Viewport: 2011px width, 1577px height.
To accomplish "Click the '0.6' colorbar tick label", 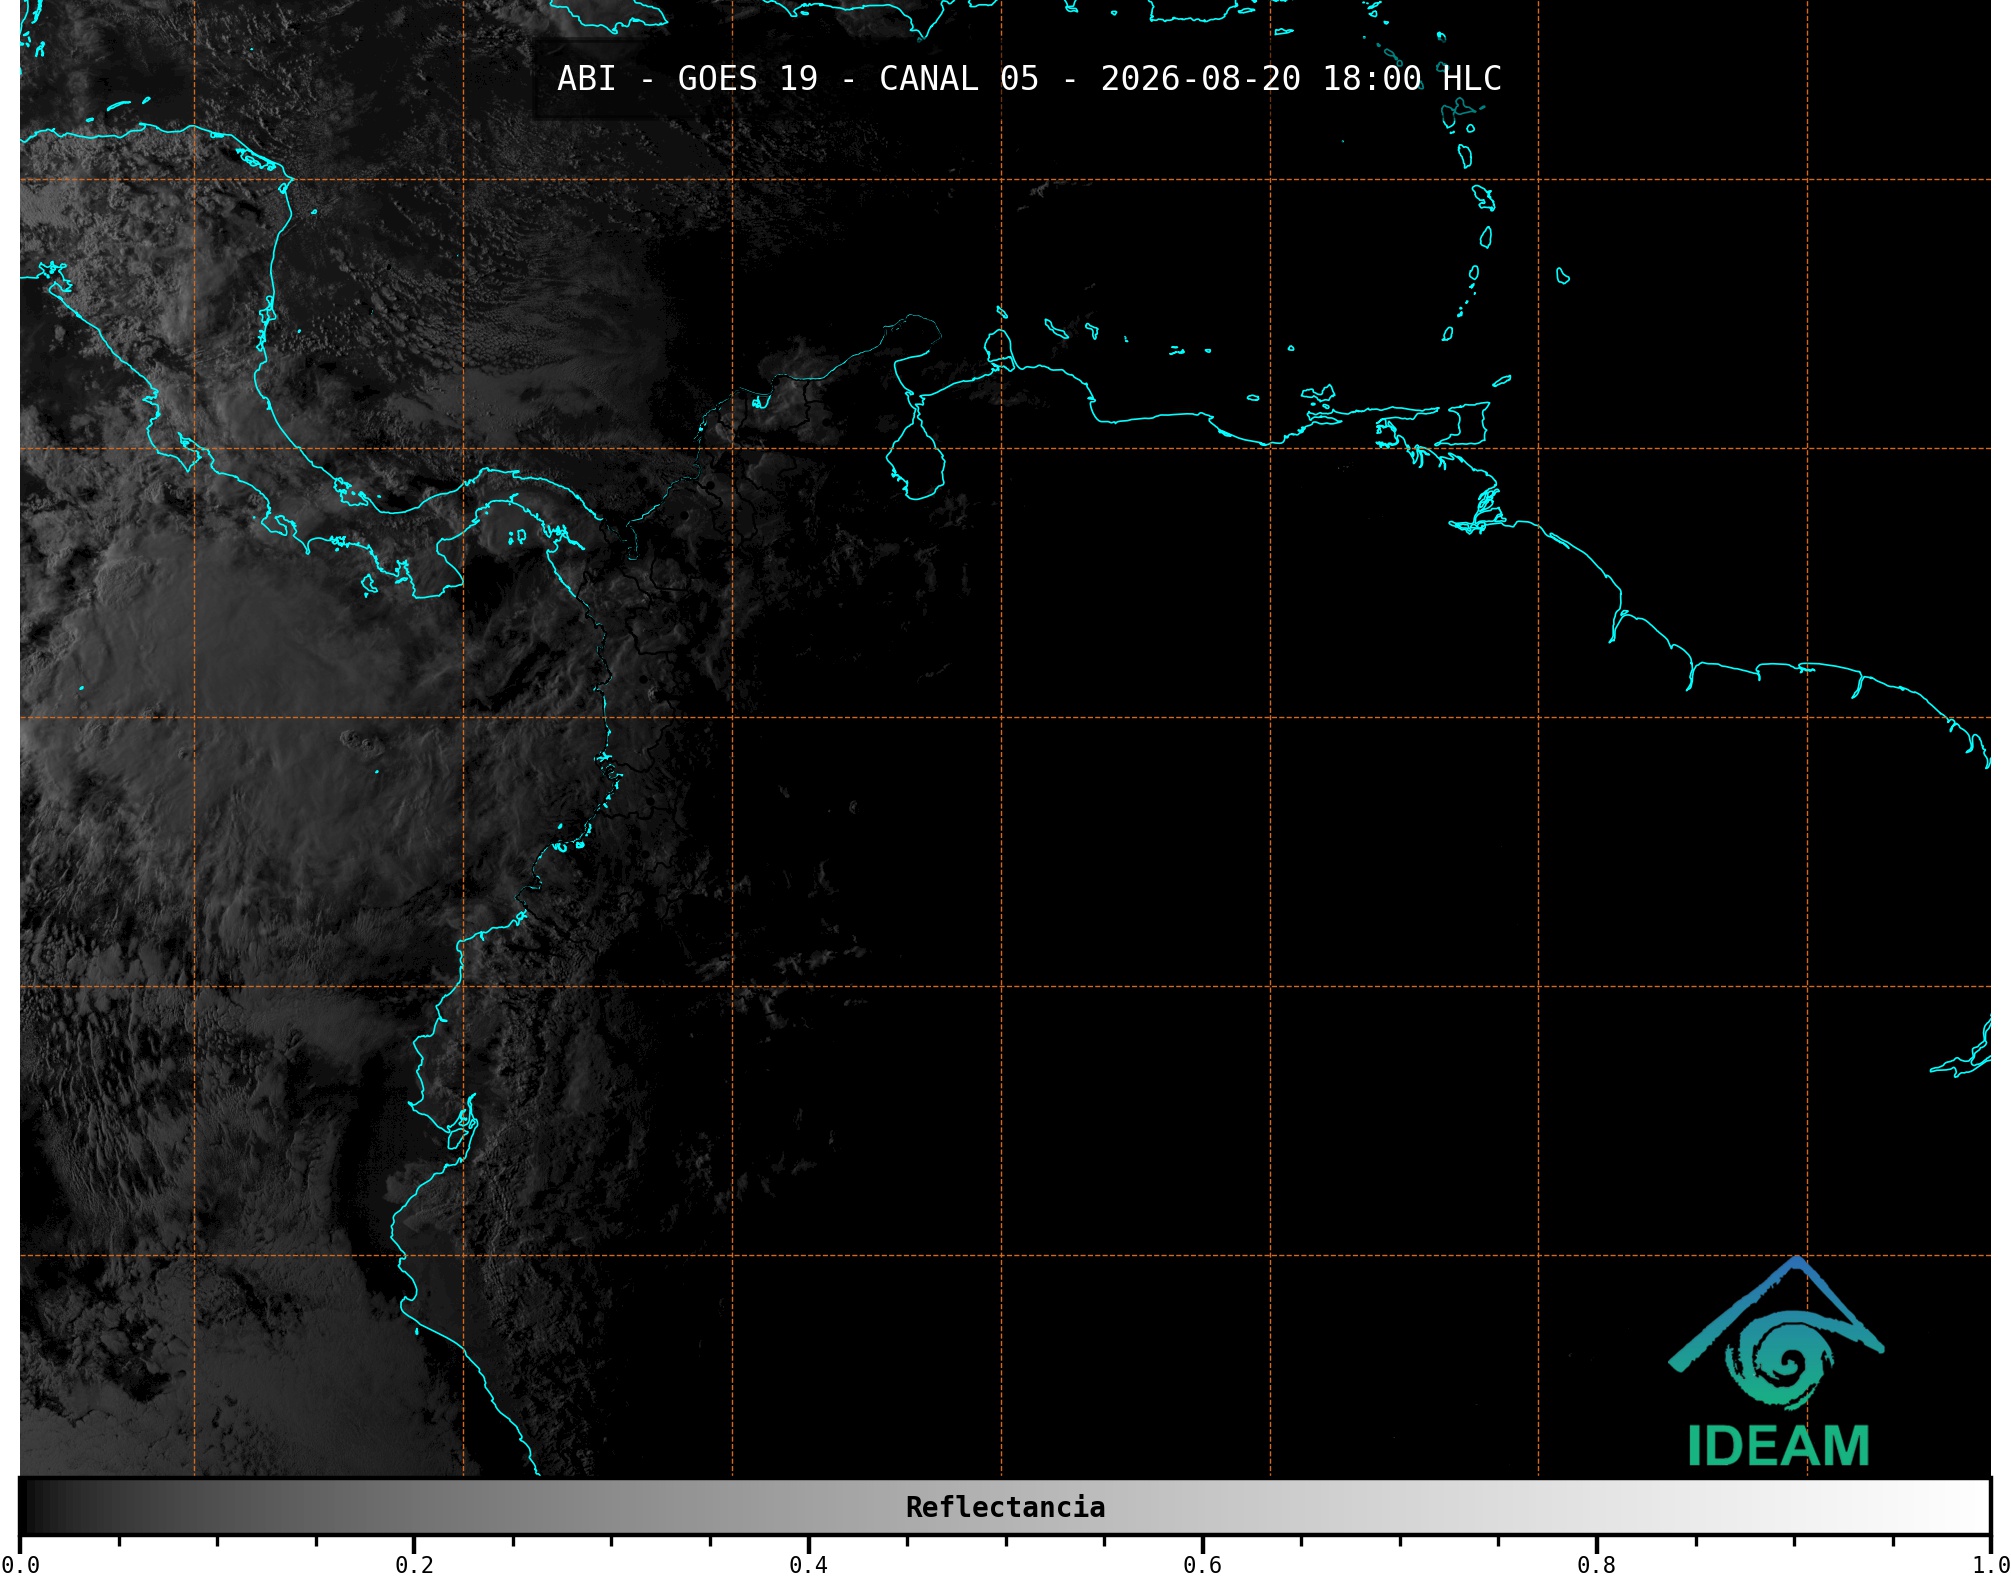I will click(x=1202, y=1564).
